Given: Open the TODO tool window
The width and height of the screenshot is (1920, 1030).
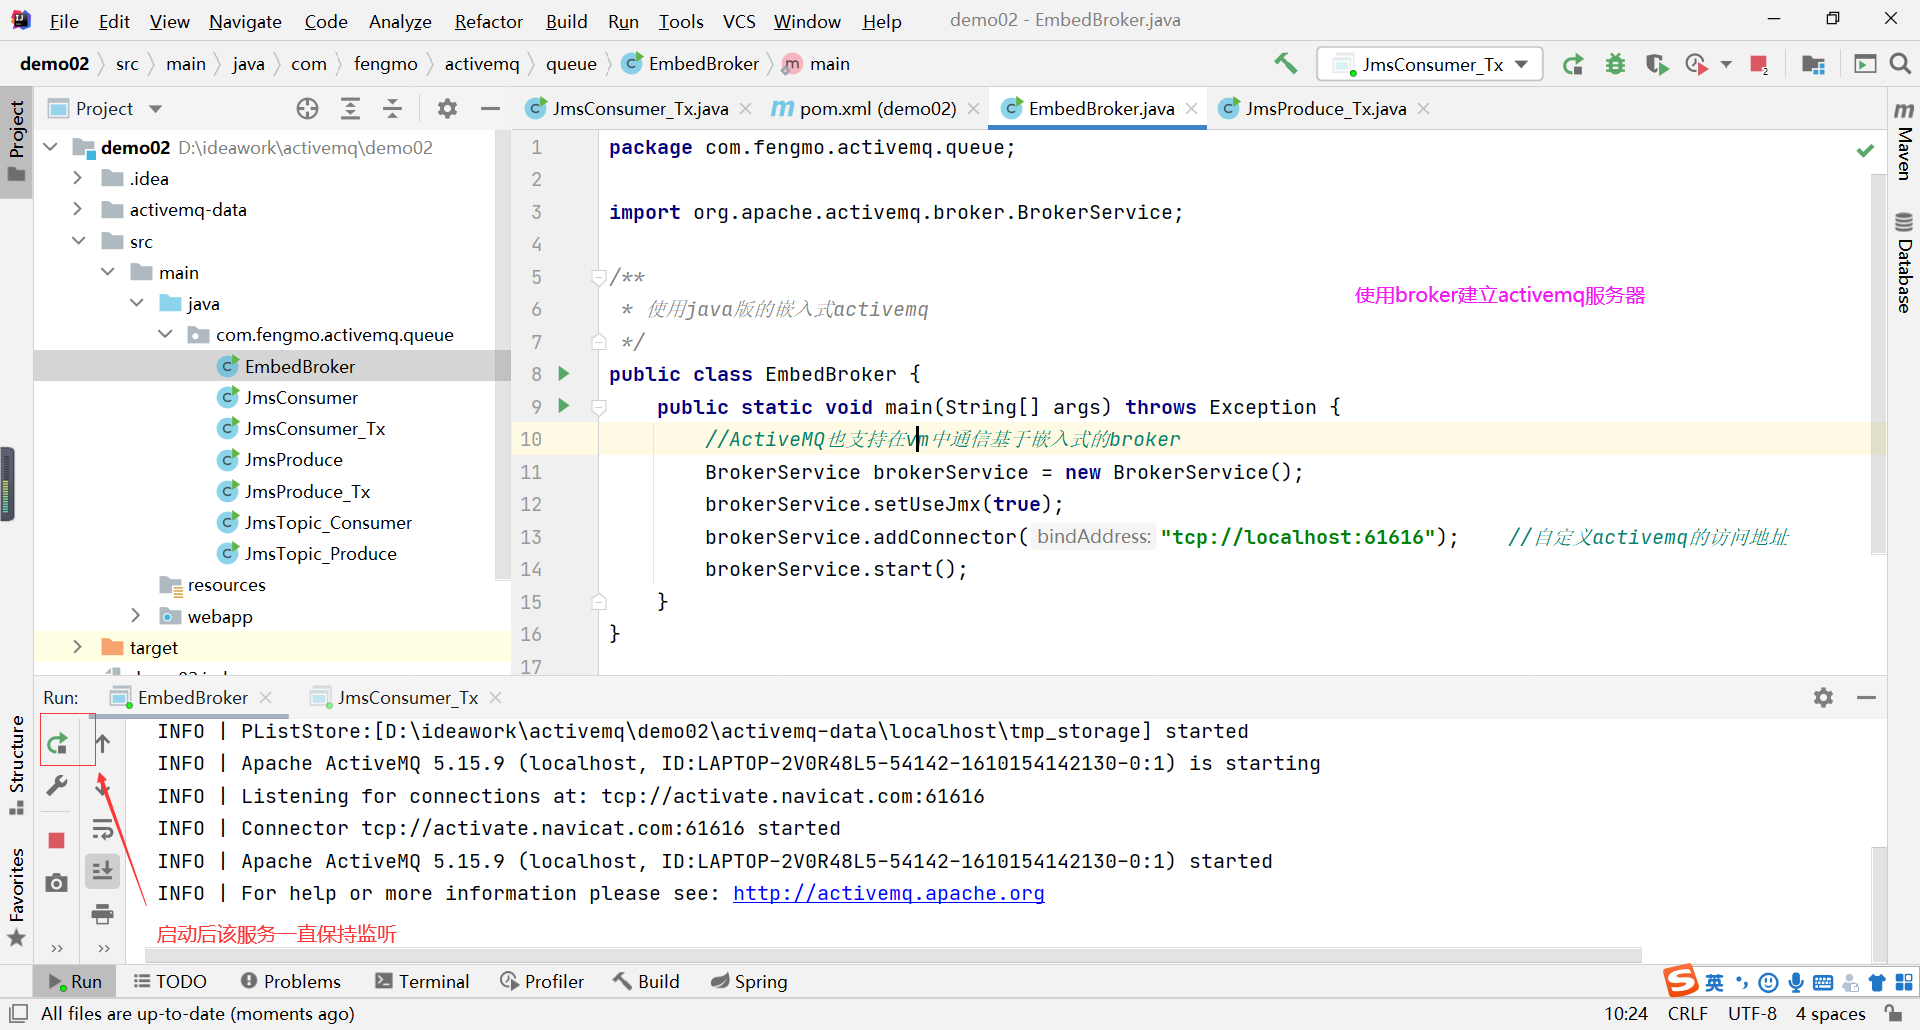Looking at the screenshot, I should (170, 982).
